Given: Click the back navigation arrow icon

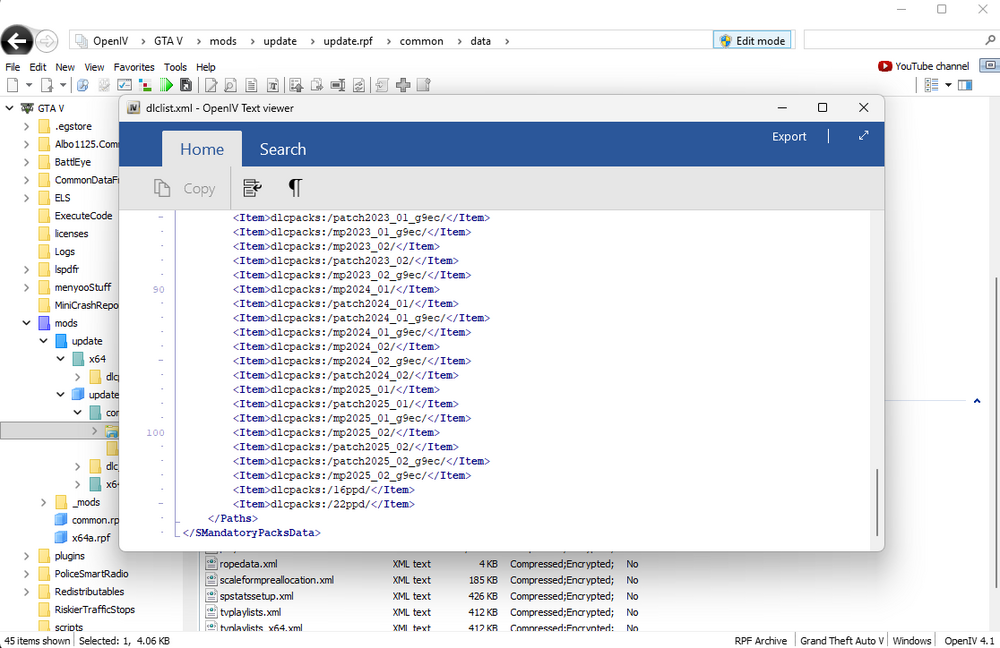Looking at the screenshot, I should point(18,40).
